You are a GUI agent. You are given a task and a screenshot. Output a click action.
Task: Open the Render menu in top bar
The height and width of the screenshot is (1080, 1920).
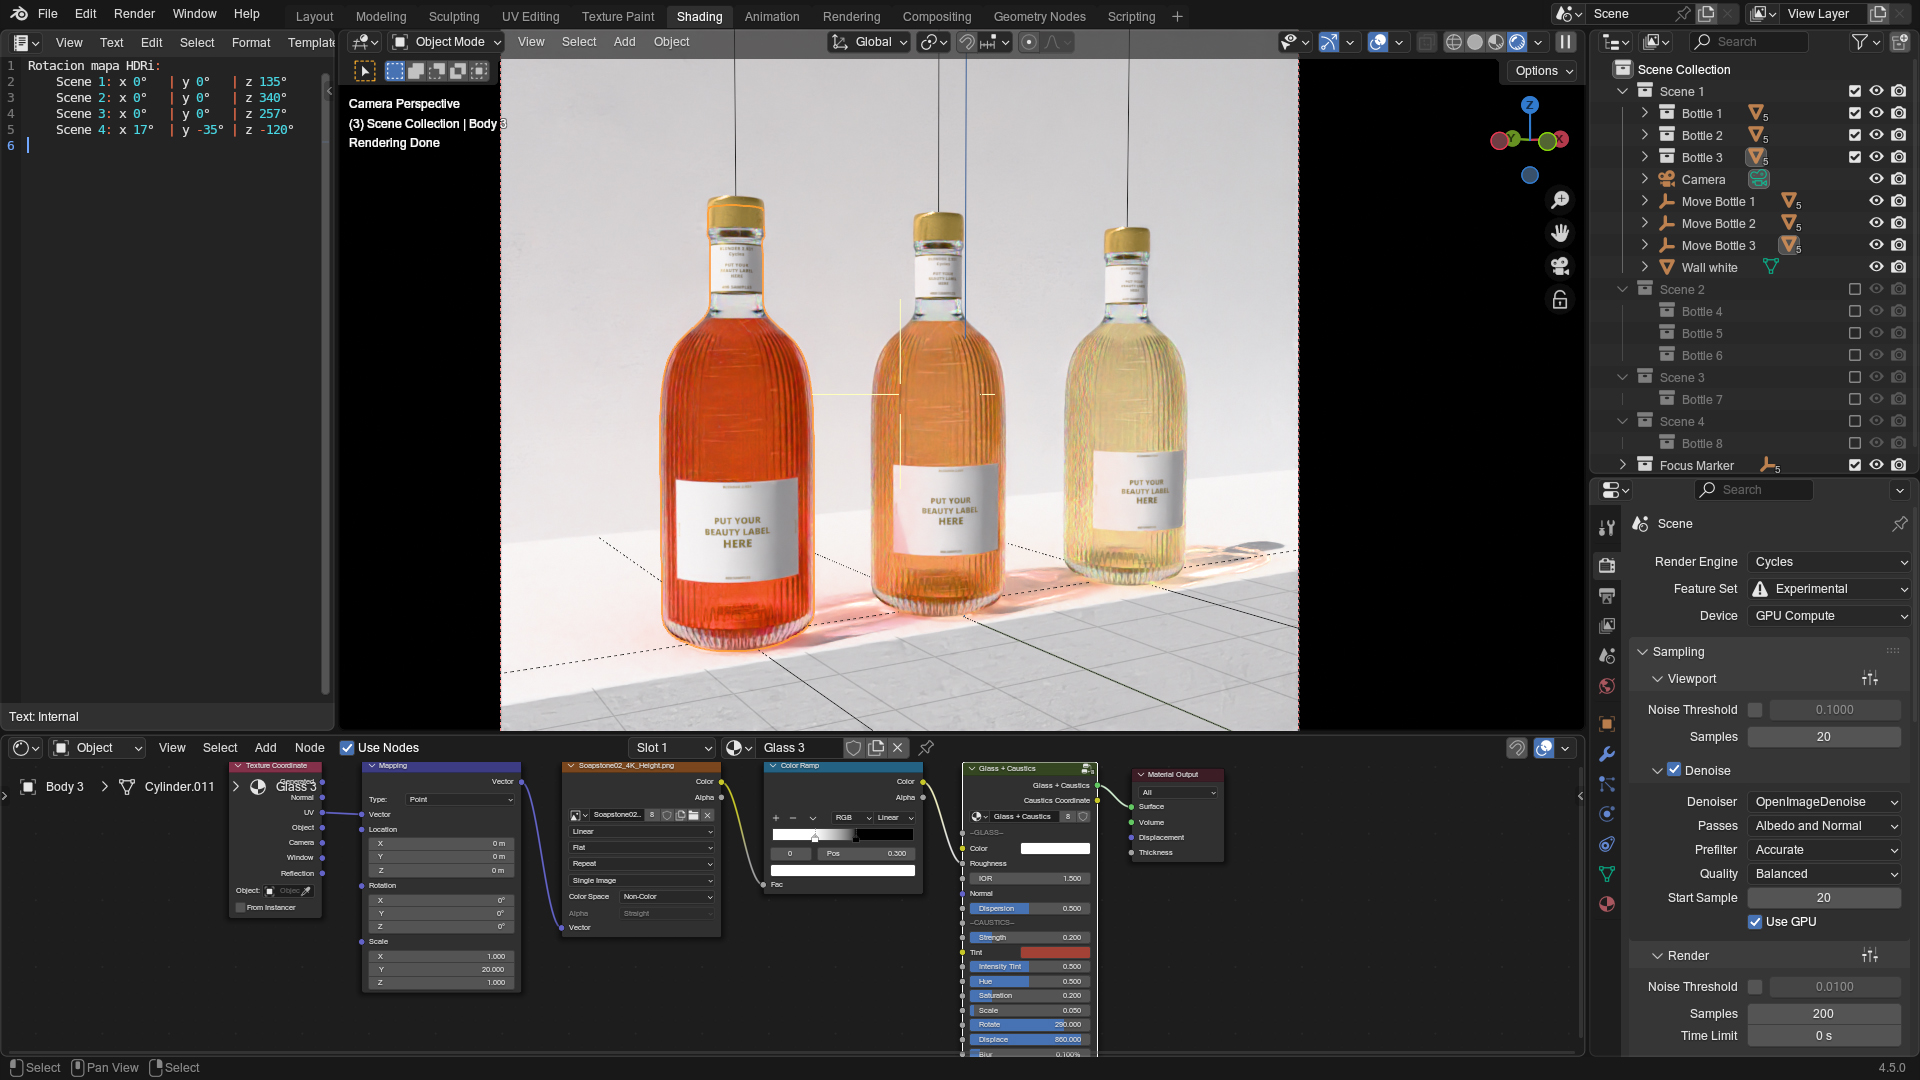click(134, 14)
